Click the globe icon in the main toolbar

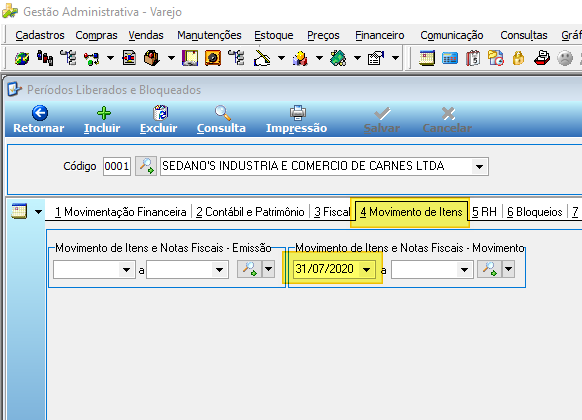(x=22, y=58)
